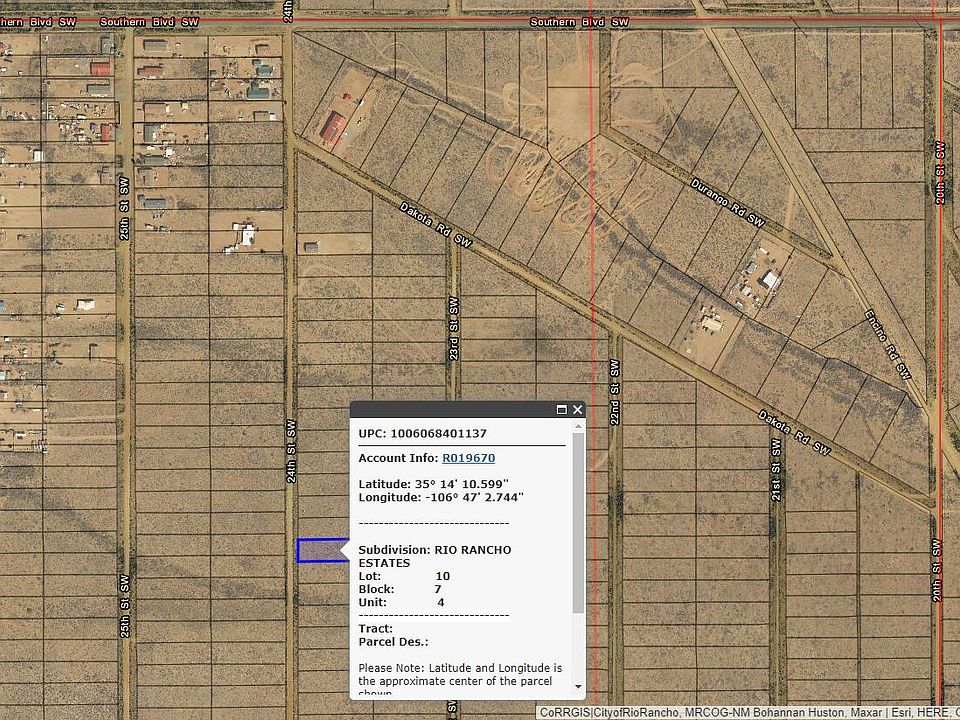Click the Subdivision RIO RANCHO ESTATES text
The width and height of the screenshot is (960, 720).
[x=435, y=556]
